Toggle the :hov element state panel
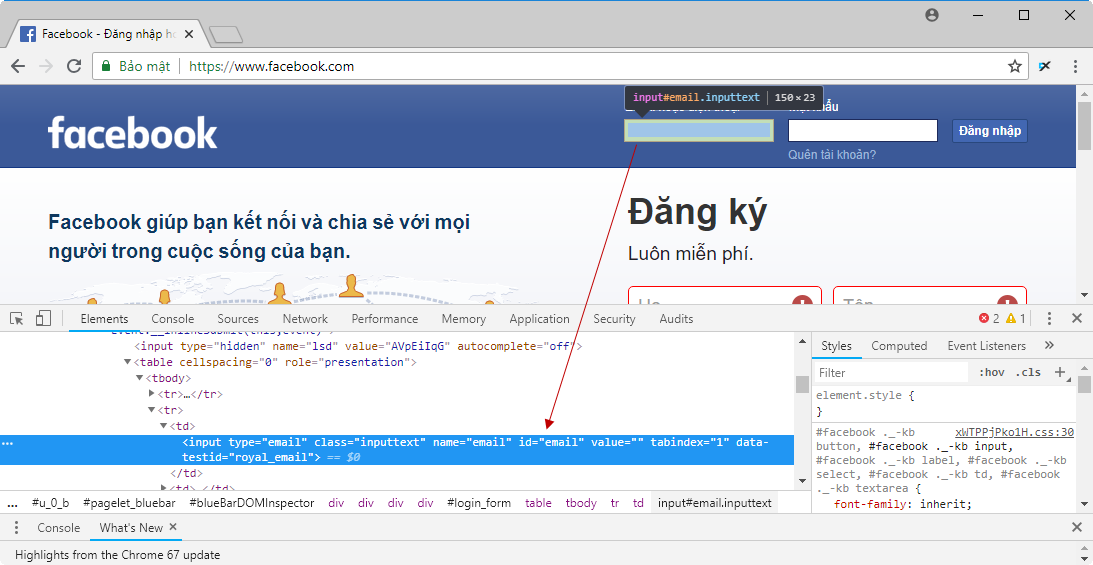 992,373
